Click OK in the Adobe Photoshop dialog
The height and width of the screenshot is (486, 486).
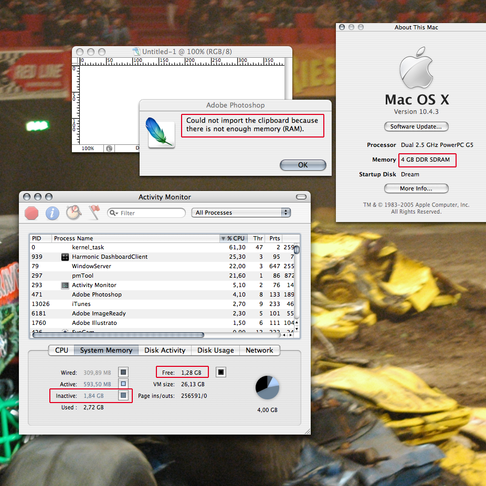coord(303,165)
